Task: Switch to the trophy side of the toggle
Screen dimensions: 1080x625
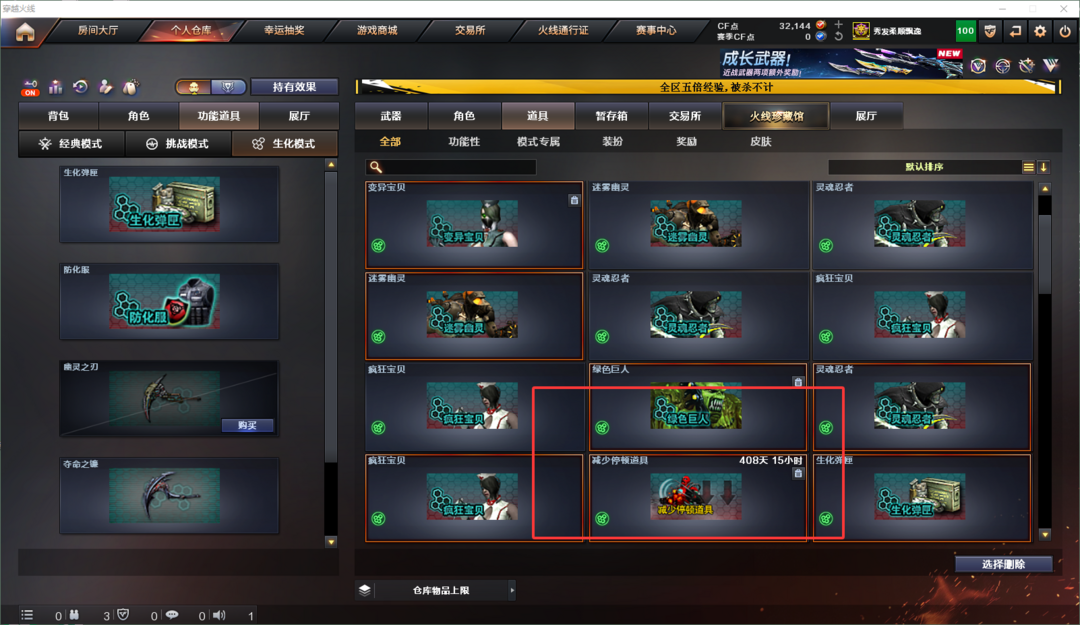Action: 227,87
